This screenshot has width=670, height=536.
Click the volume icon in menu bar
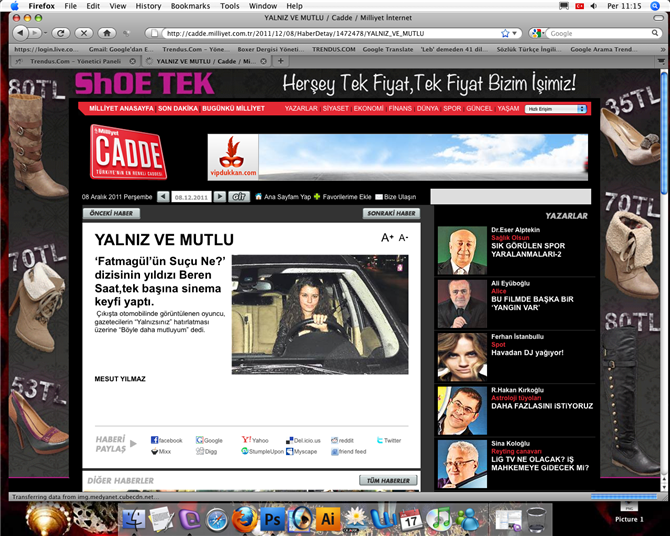[x=594, y=6]
